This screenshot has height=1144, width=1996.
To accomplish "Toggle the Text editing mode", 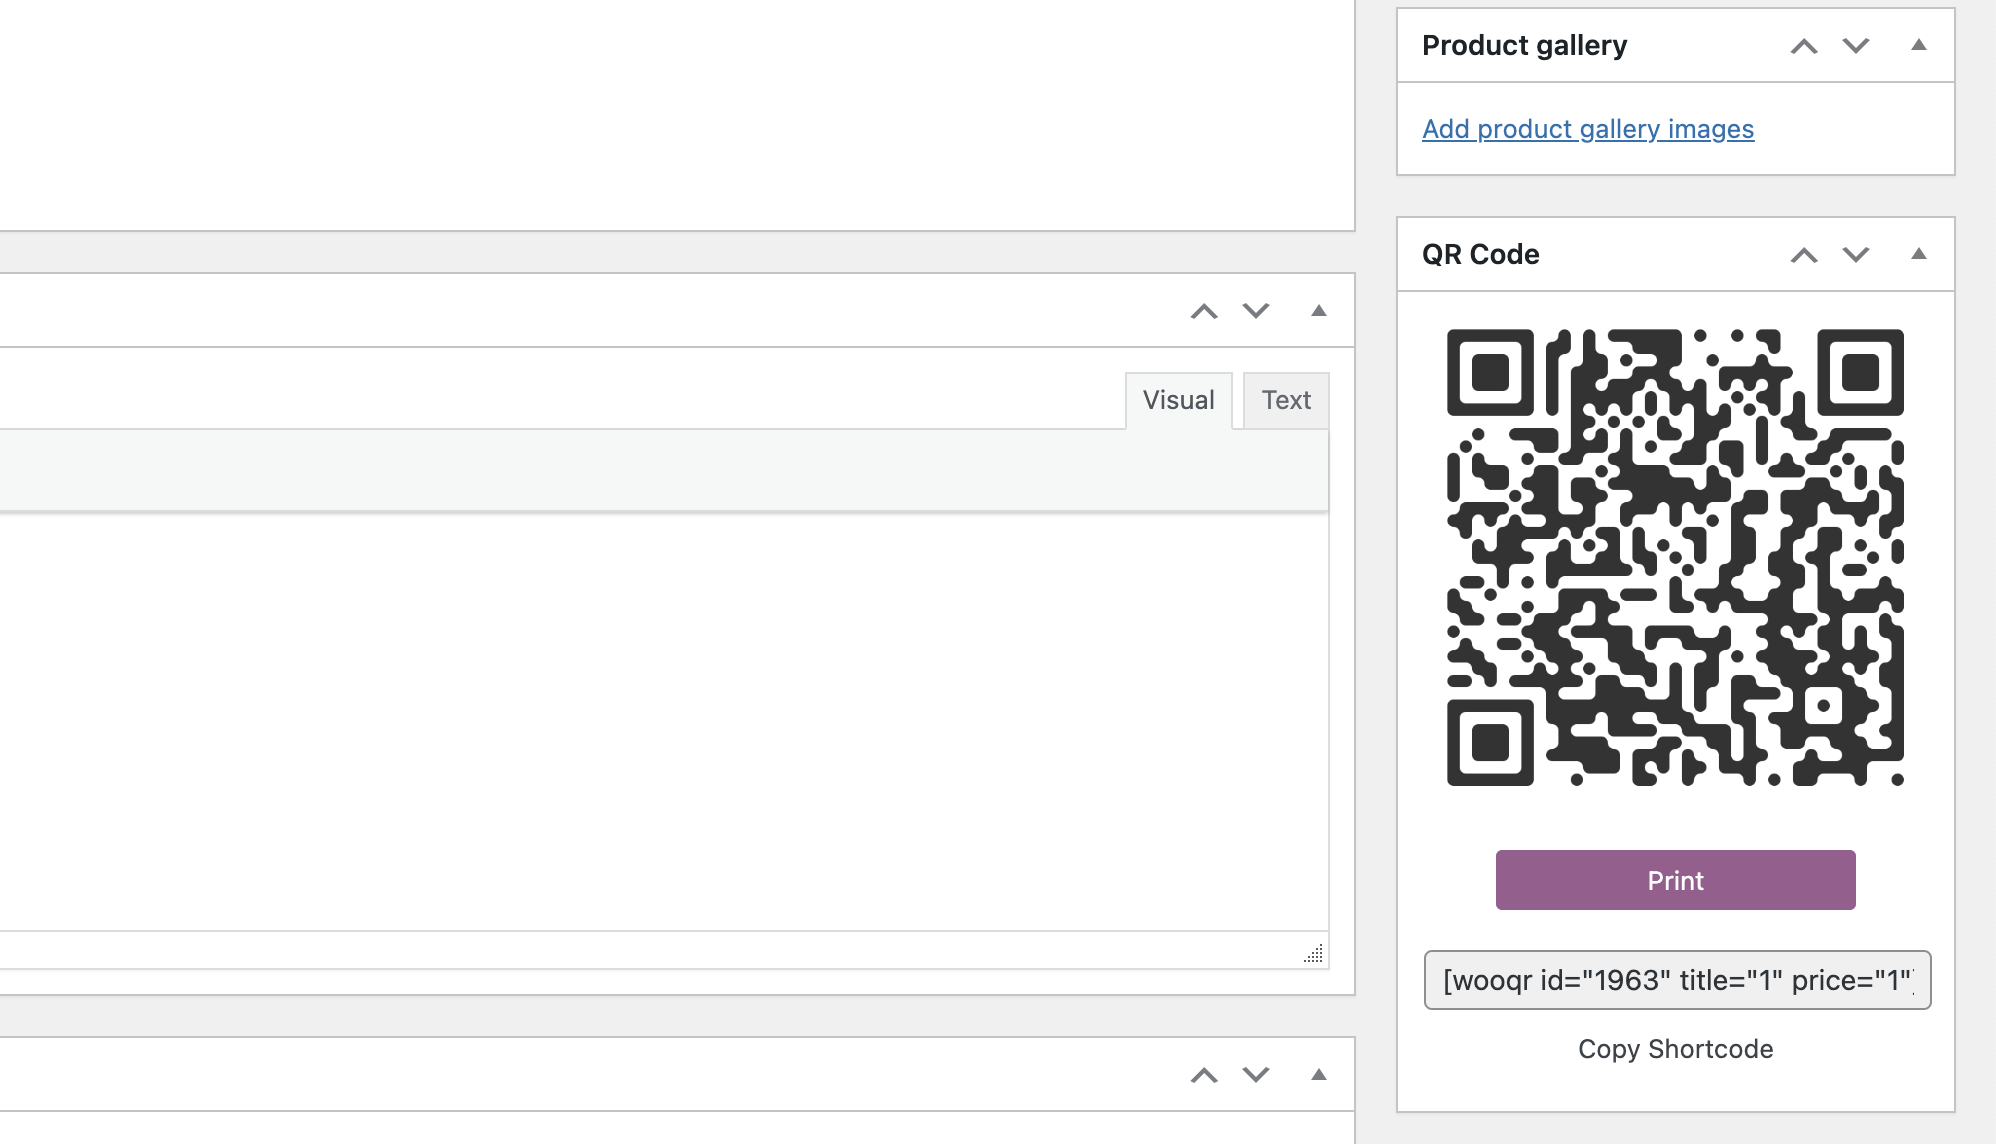I will [x=1286, y=399].
